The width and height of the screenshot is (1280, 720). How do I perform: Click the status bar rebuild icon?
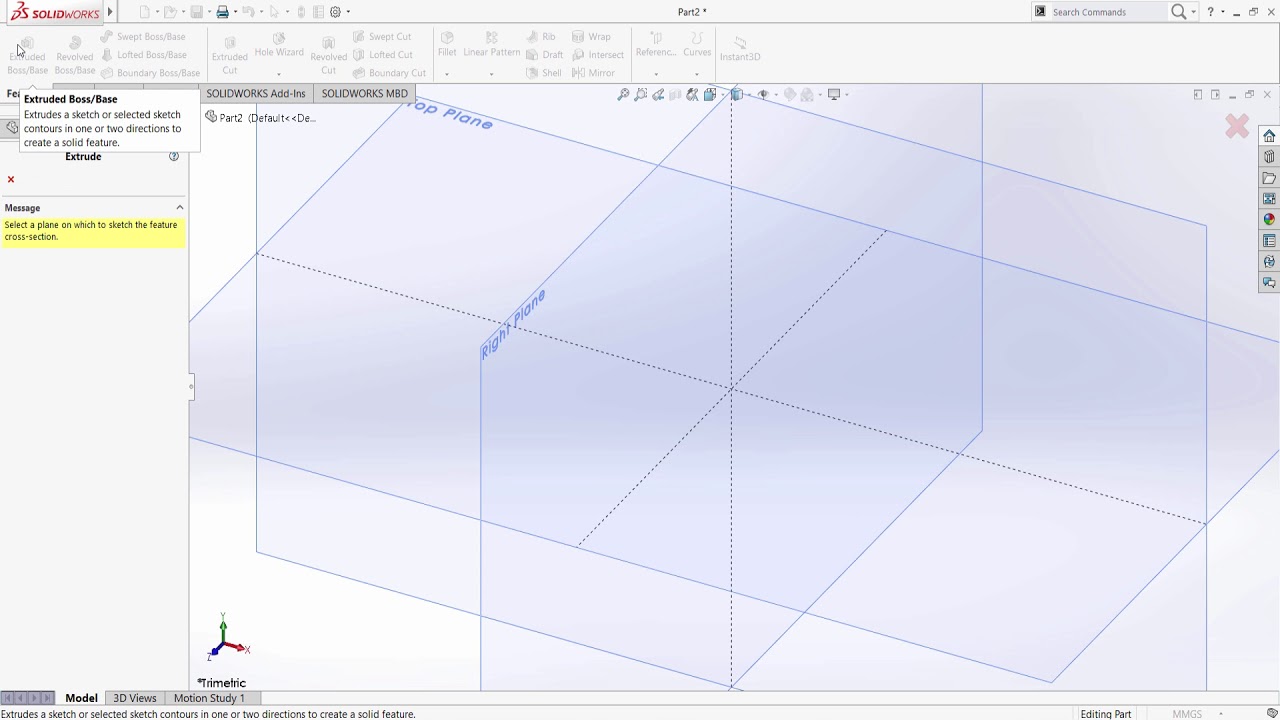tap(1272, 714)
